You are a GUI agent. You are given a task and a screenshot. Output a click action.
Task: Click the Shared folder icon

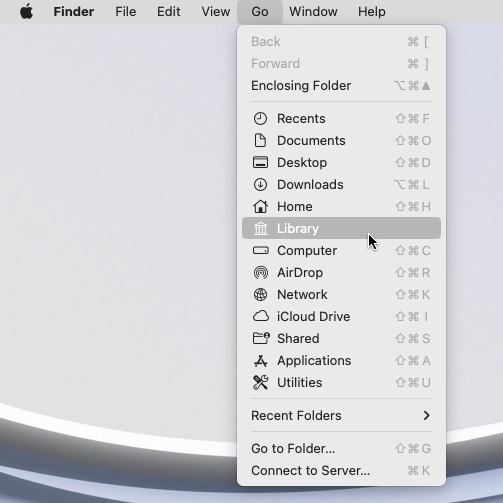click(x=261, y=338)
